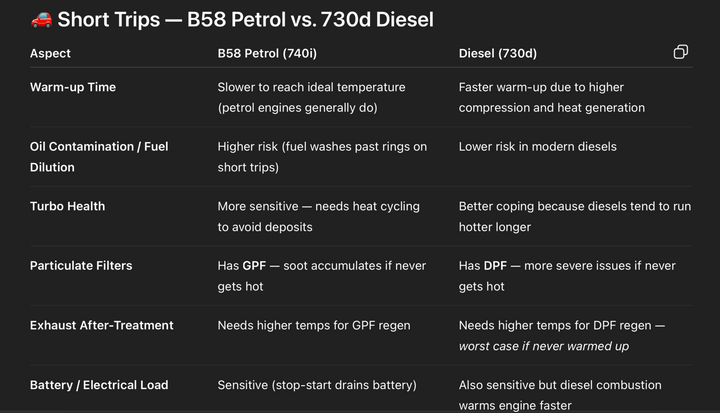Click the Warm-up Time row label
This screenshot has width=720, height=413.
[x=73, y=87]
